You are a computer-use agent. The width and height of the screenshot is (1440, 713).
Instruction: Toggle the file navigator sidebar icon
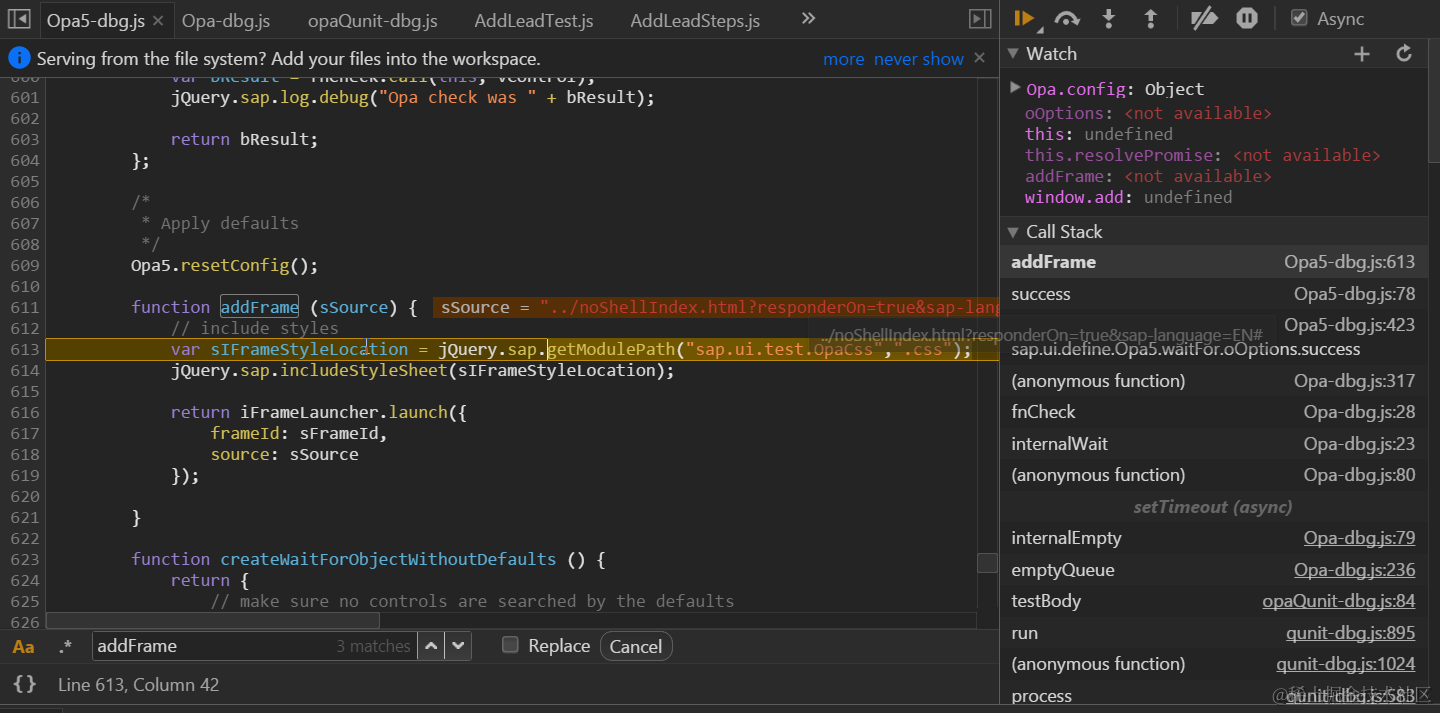tap(19, 19)
